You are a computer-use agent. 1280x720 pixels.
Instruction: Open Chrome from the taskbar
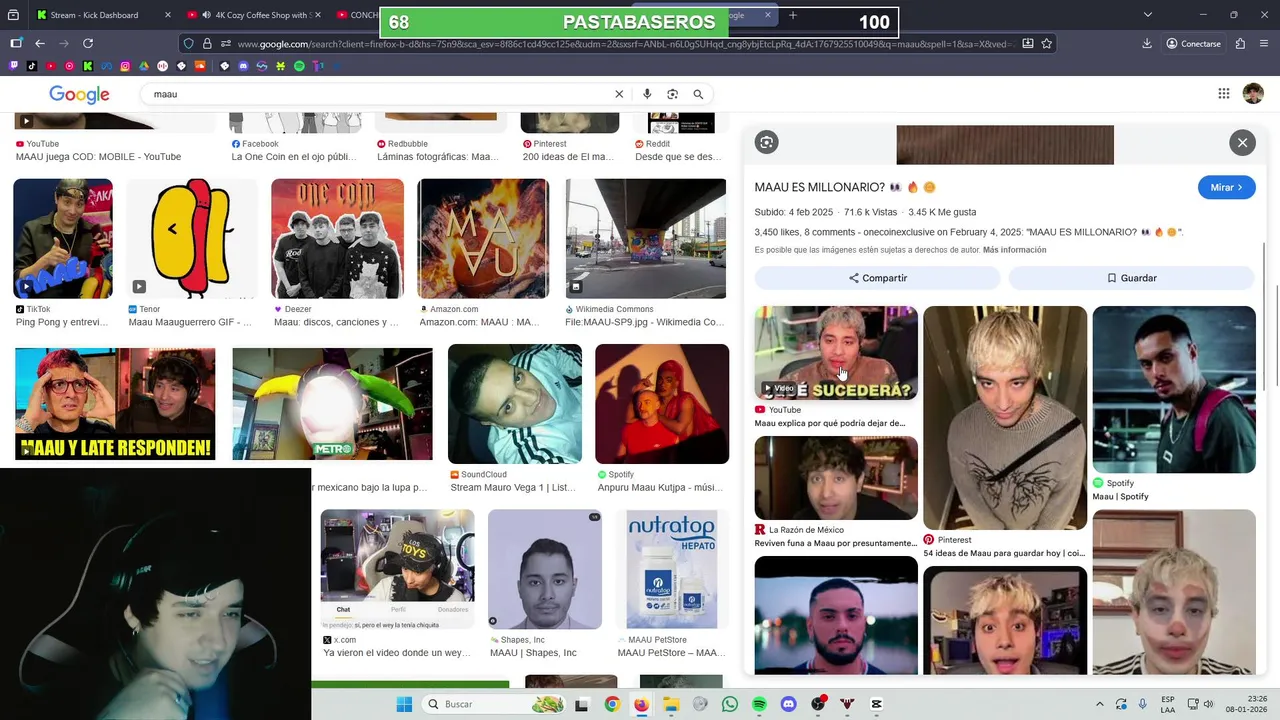(x=612, y=704)
